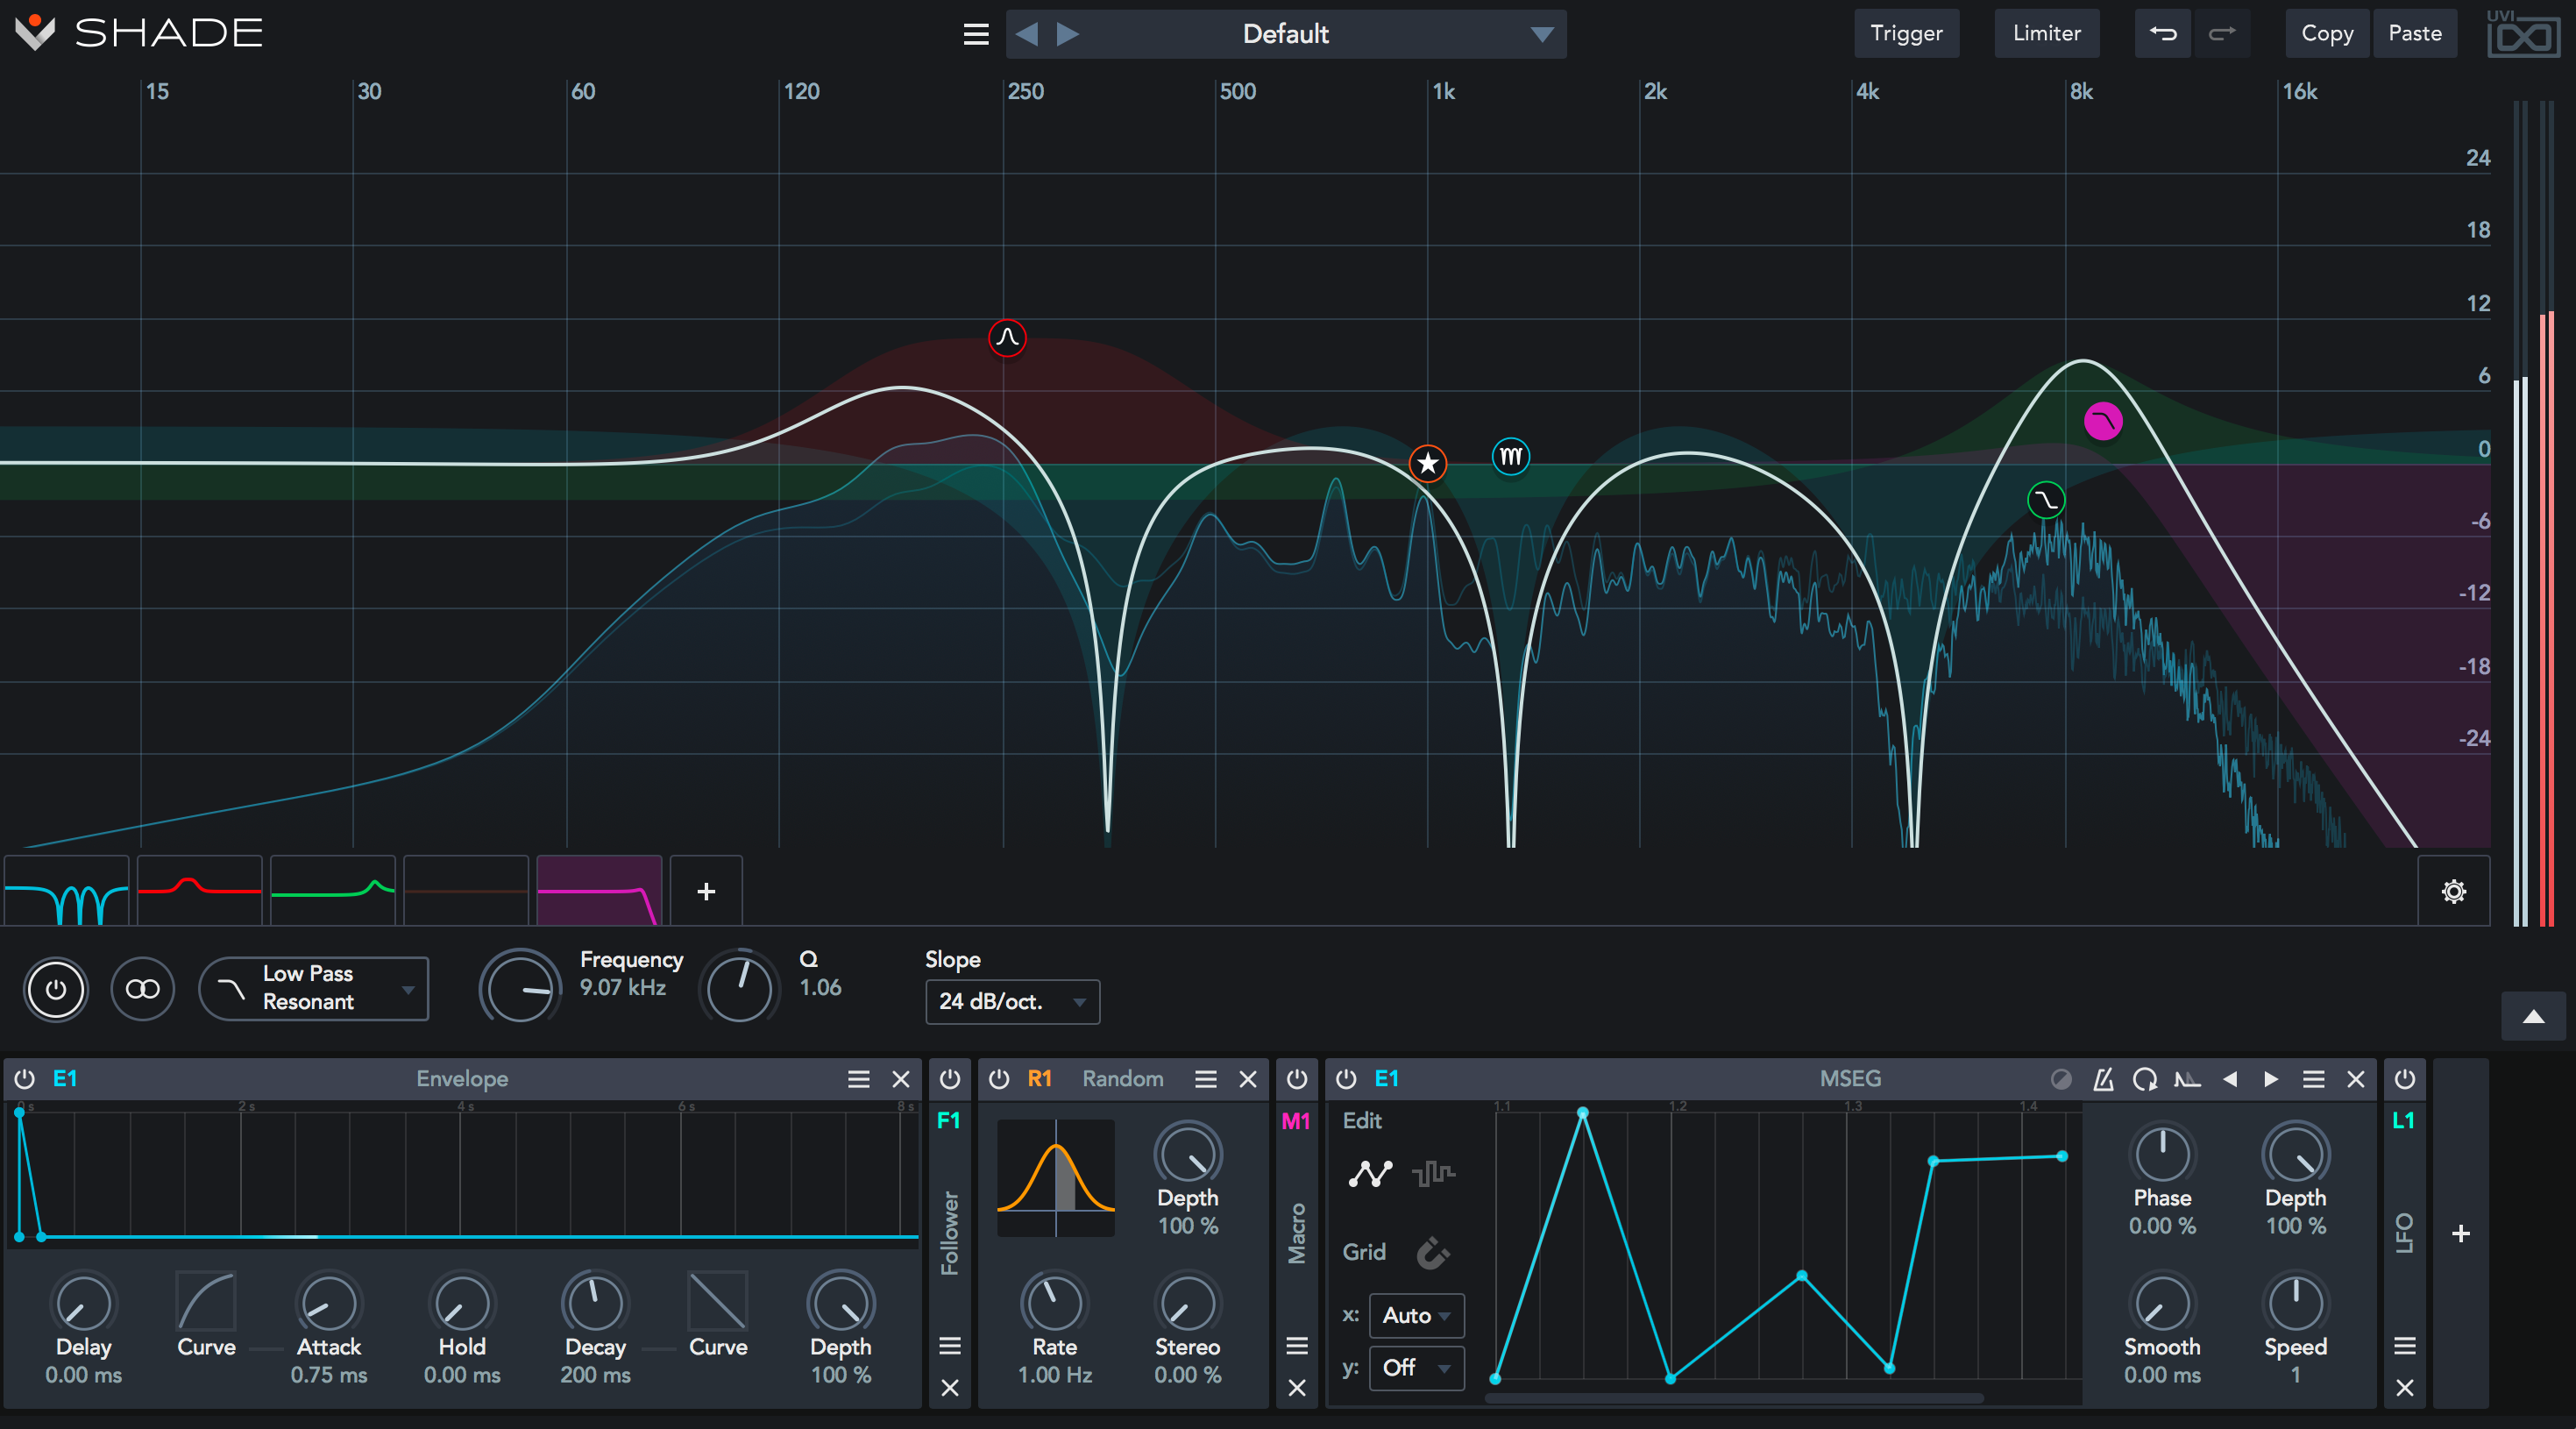This screenshot has height=1429, width=2576.
Task: Toggle the MSEG Grid snap magnet
Action: pyautogui.click(x=1433, y=1252)
